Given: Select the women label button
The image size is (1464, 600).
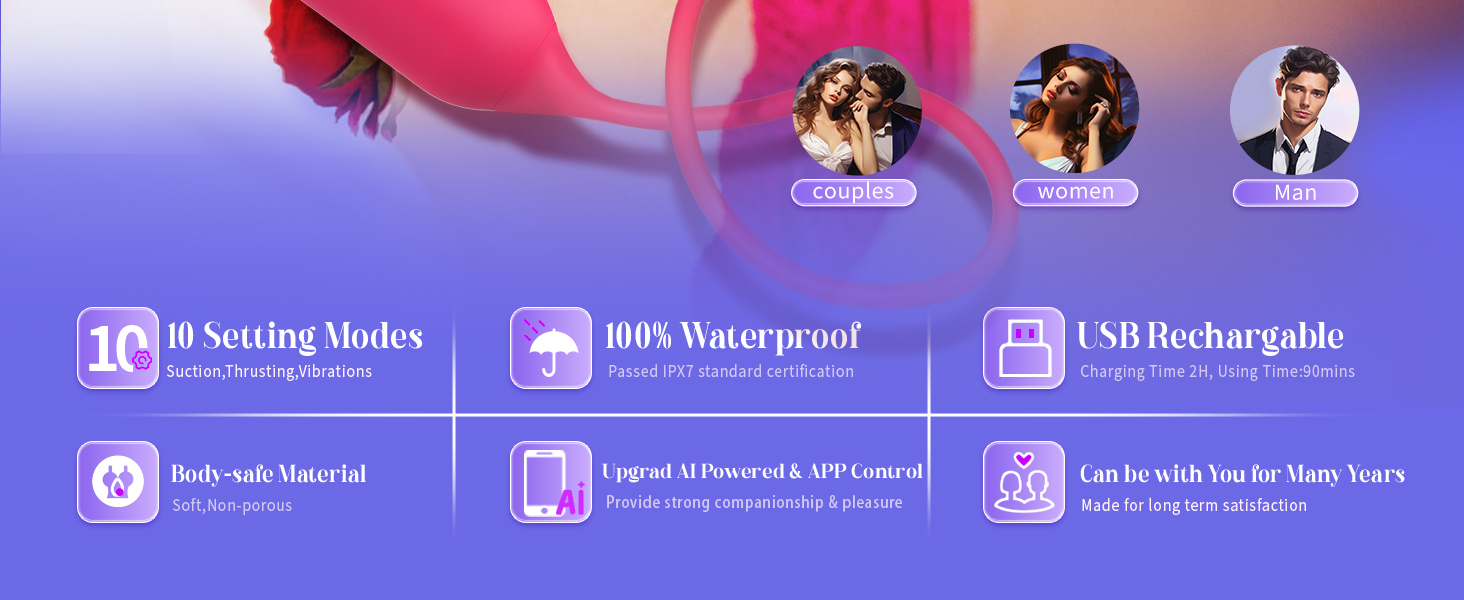Looking at the screenshot, I should [1076, 193].
